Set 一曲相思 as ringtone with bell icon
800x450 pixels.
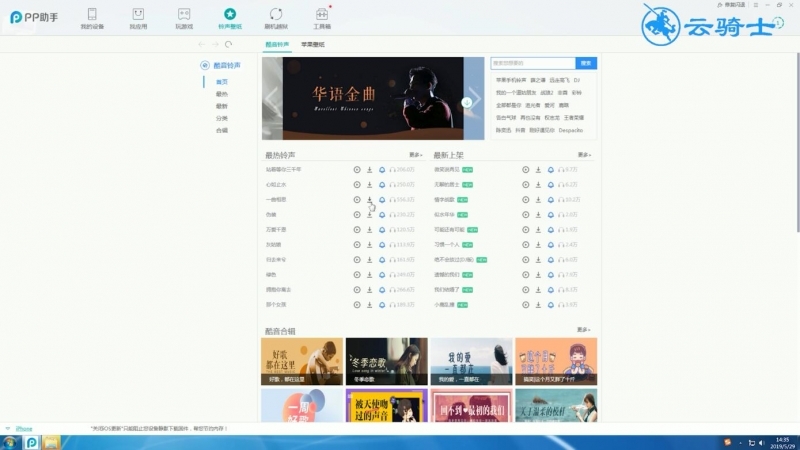pyautogui.click(x=382, y=199)
